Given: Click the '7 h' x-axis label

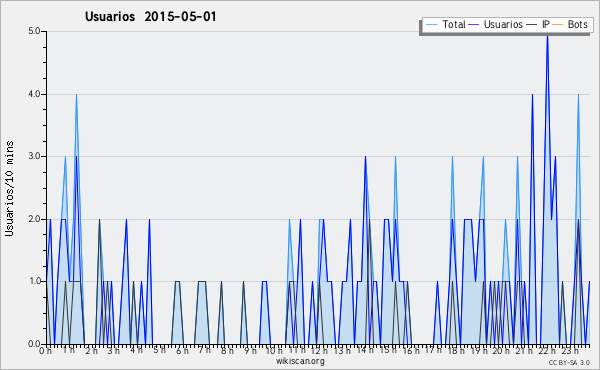Looking at the screenshot, I should coord(204,350).
